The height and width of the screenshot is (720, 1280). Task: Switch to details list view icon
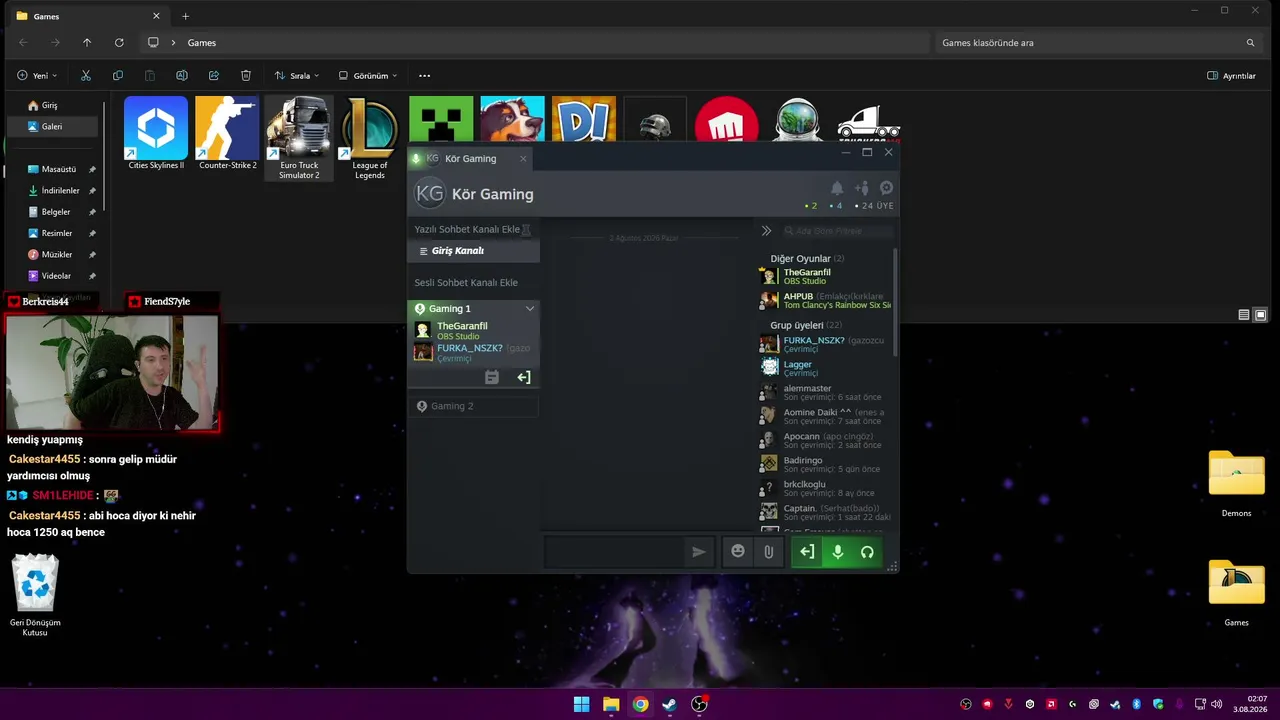pos(1244,314)
